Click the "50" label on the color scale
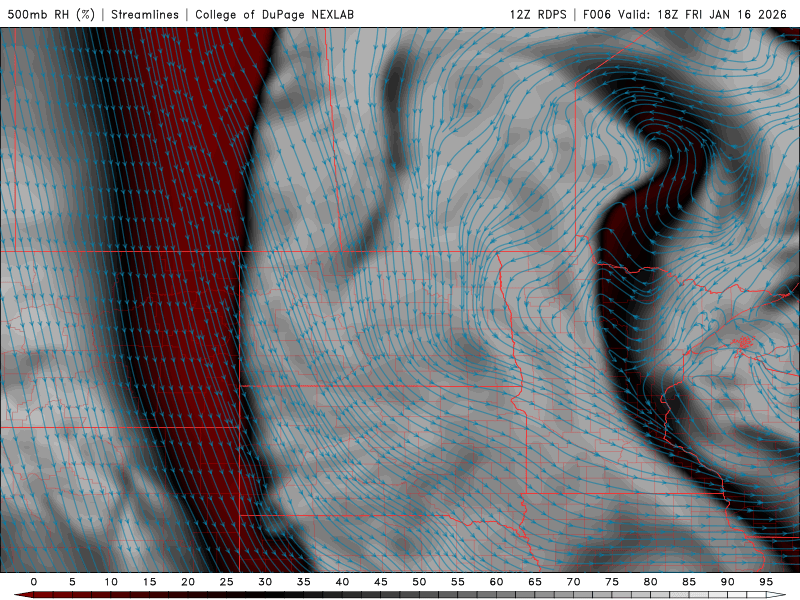Screen dimensions: 800x600 point(419,582)
